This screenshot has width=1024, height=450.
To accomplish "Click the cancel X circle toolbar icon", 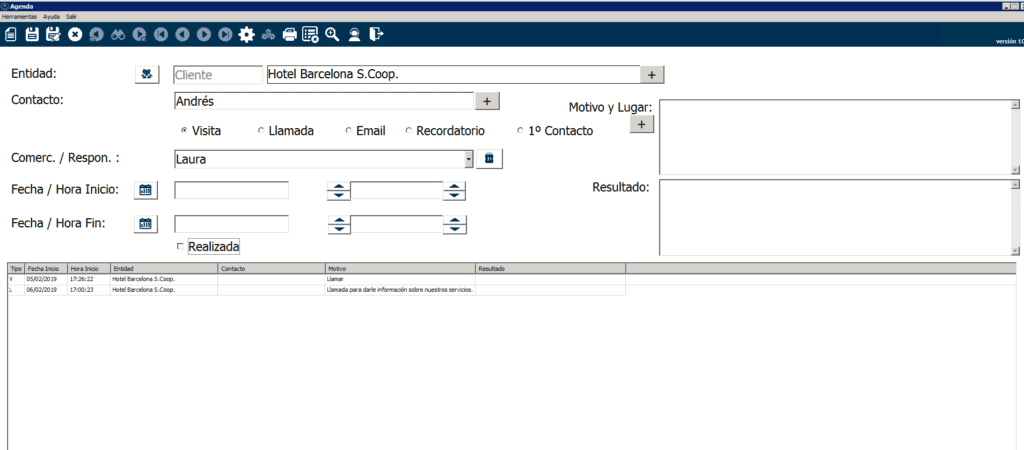I will (x=75, y=35).
